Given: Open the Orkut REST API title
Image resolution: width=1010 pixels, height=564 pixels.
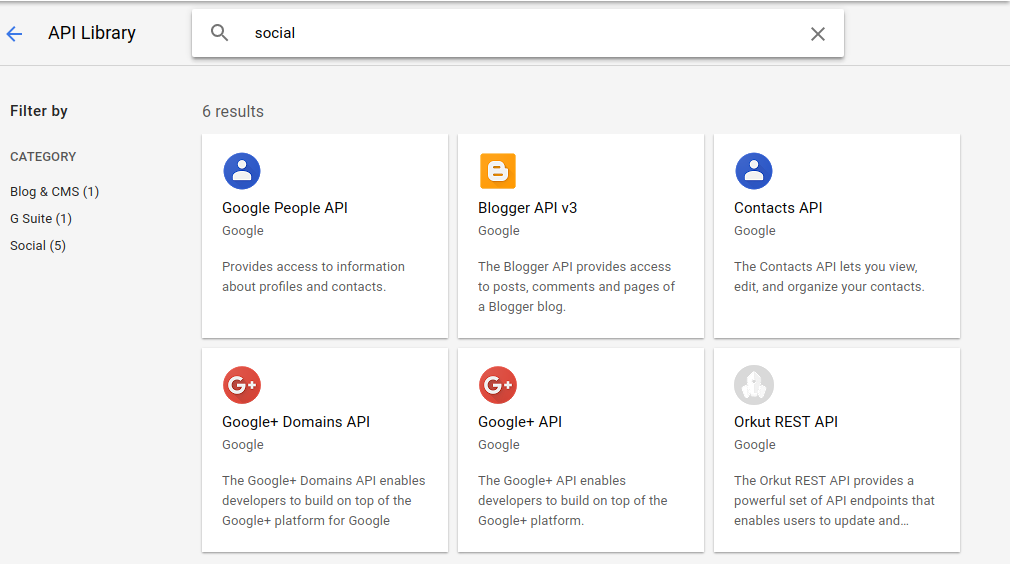Looking at the screenshot, I should click(786, 422).
